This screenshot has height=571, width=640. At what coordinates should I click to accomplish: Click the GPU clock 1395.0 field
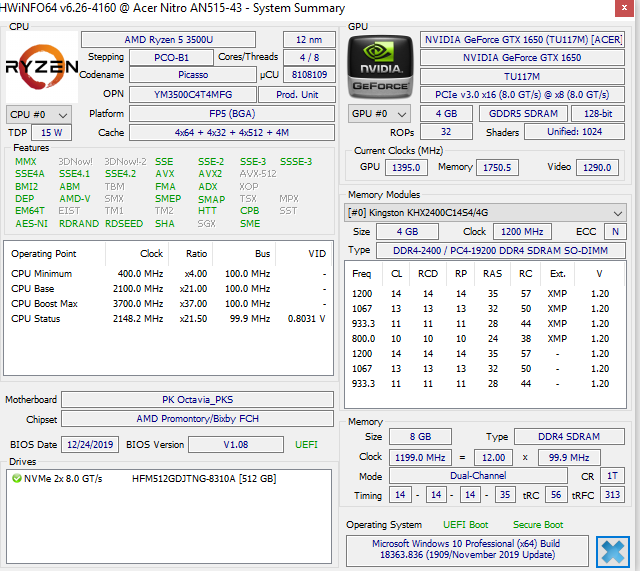point(406,167)
